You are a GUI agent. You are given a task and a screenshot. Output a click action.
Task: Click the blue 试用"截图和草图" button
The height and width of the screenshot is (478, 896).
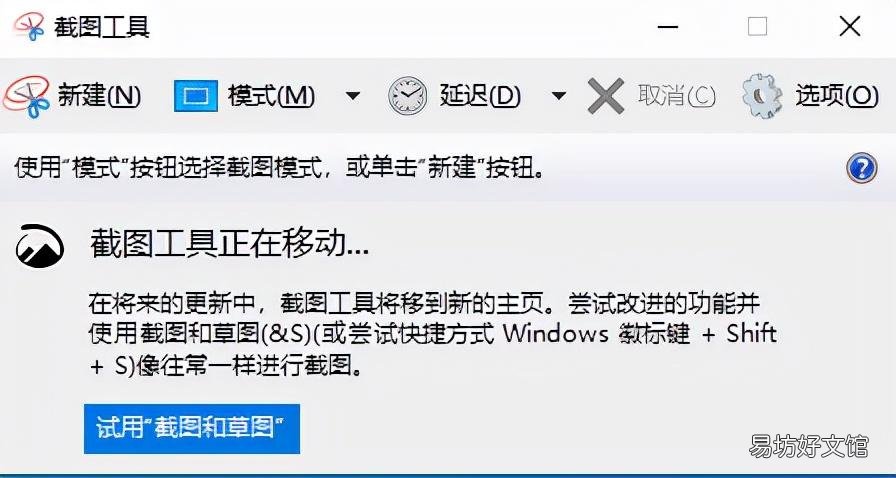pos(191,429)
